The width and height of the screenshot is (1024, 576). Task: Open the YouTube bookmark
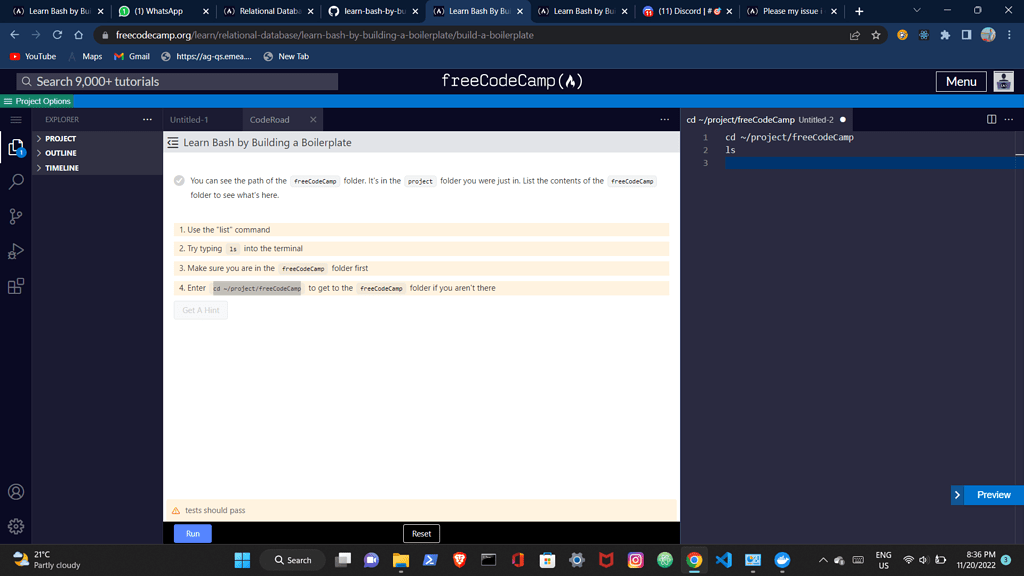33,57
